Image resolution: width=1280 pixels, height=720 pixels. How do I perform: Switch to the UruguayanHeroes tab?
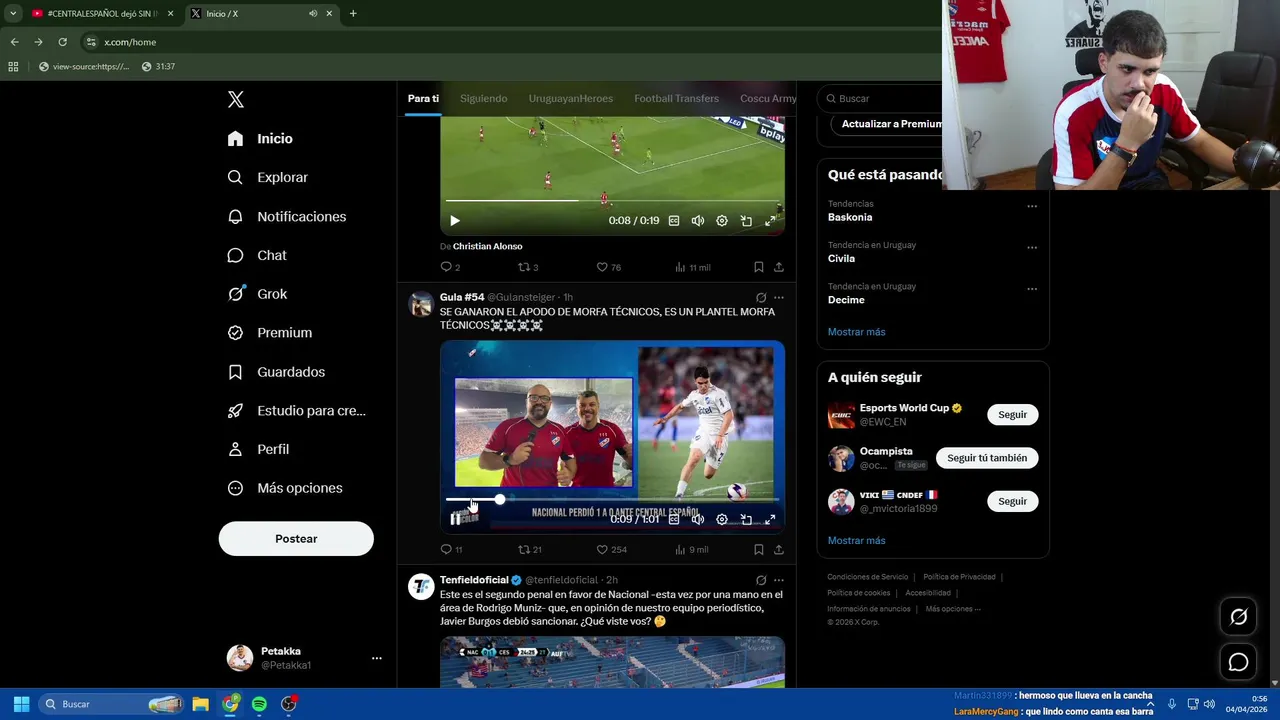point(571,98)
